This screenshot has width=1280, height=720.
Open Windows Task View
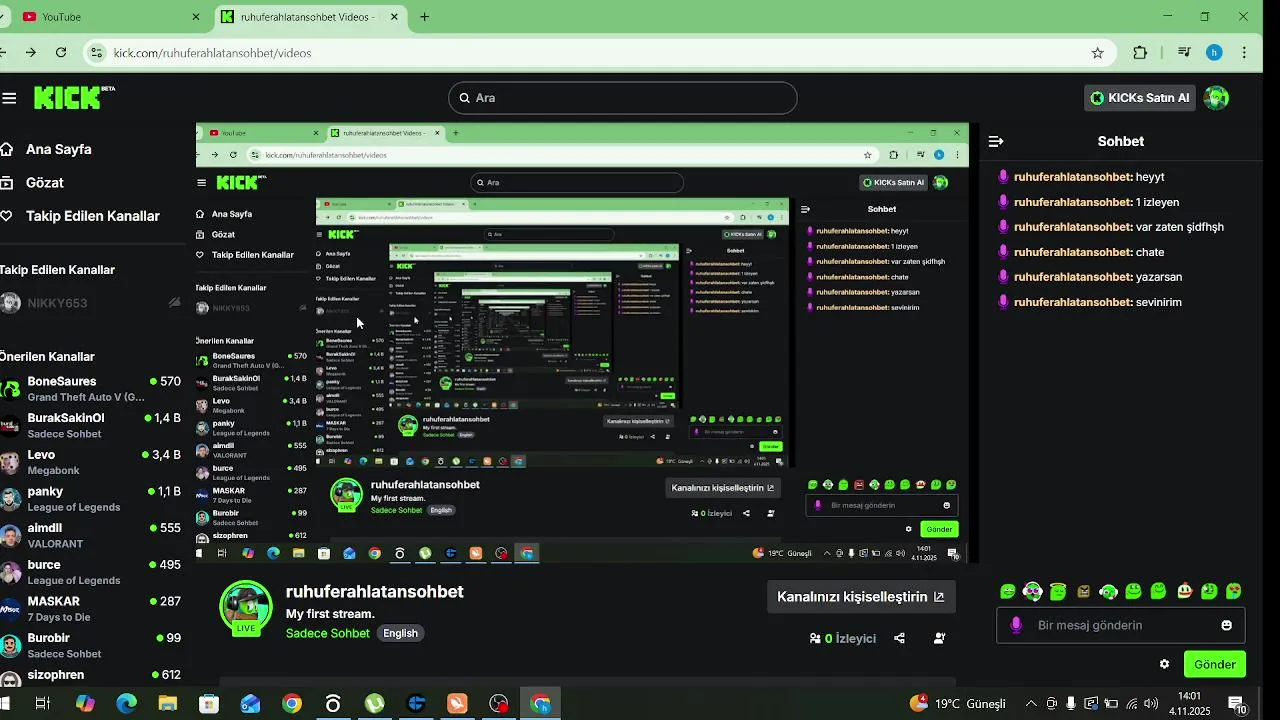click(42, 704)
